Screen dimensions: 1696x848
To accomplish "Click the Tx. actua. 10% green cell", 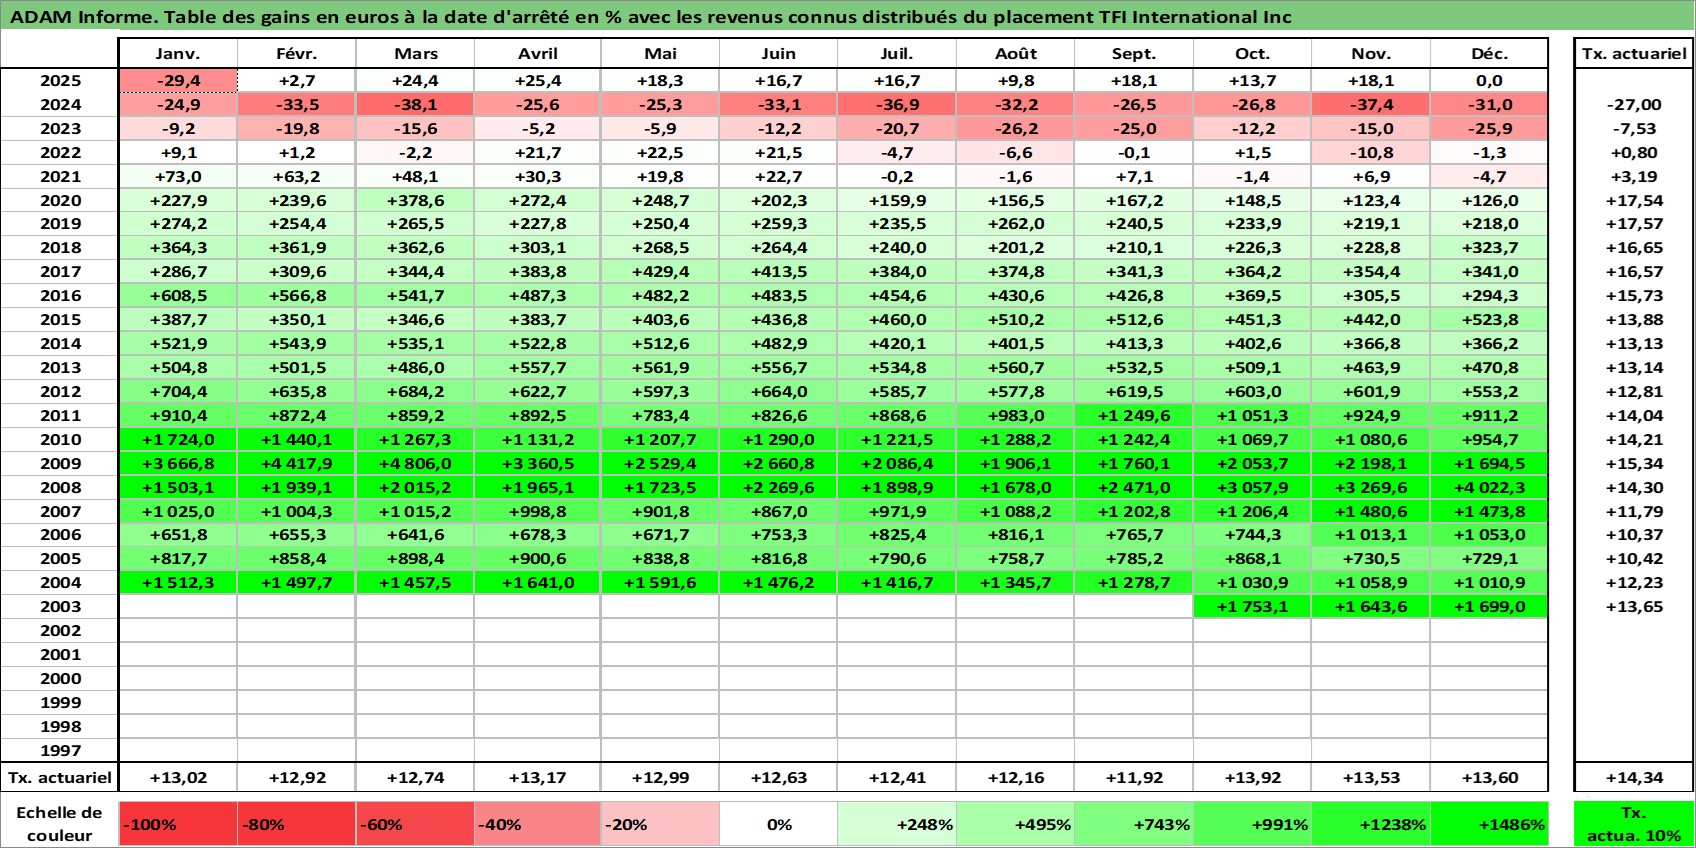I will pos(1634,824).
